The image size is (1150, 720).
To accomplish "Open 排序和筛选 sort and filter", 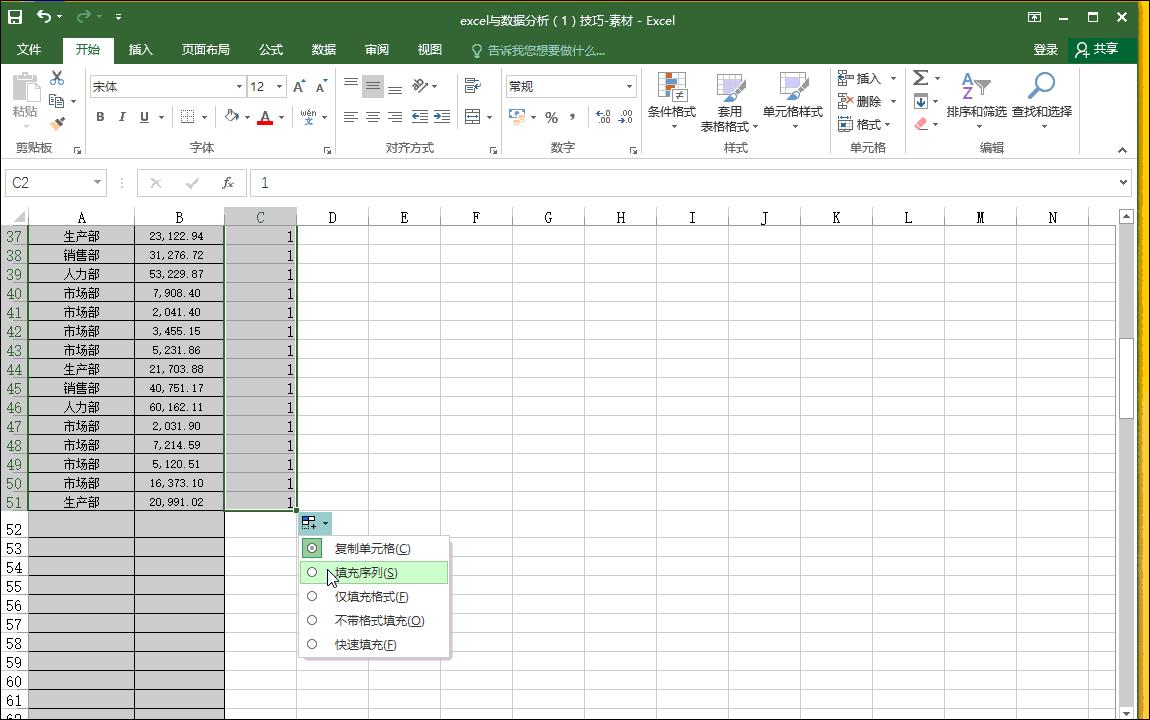I will pos(976,101).
